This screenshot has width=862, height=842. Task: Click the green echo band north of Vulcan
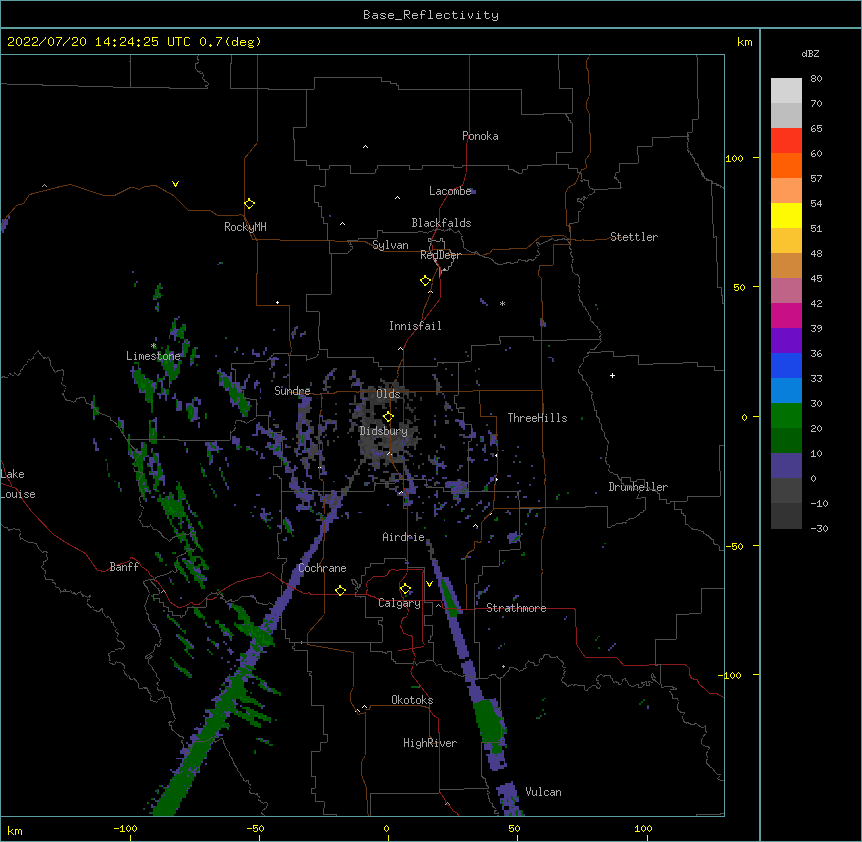[489, 723]
